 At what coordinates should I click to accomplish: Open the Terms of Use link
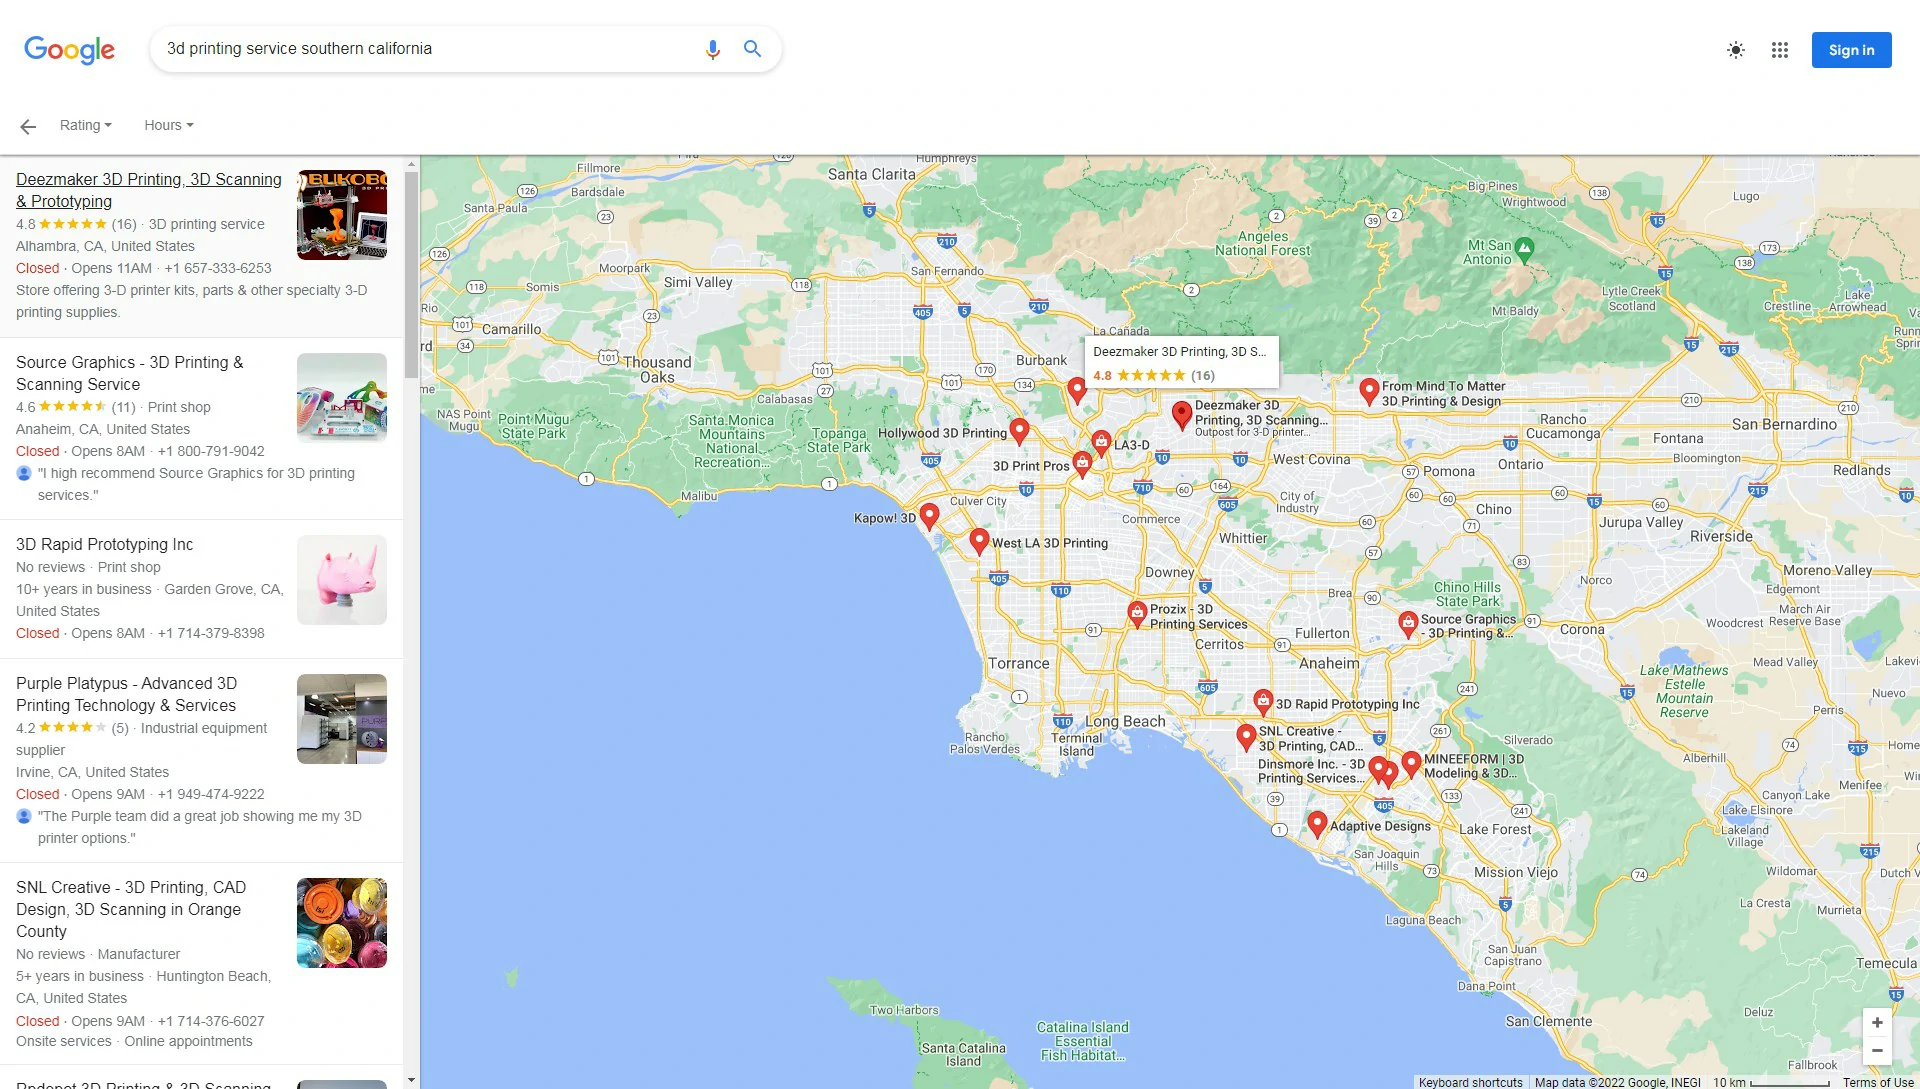pyautogui.click(x=1877, y=1082)
